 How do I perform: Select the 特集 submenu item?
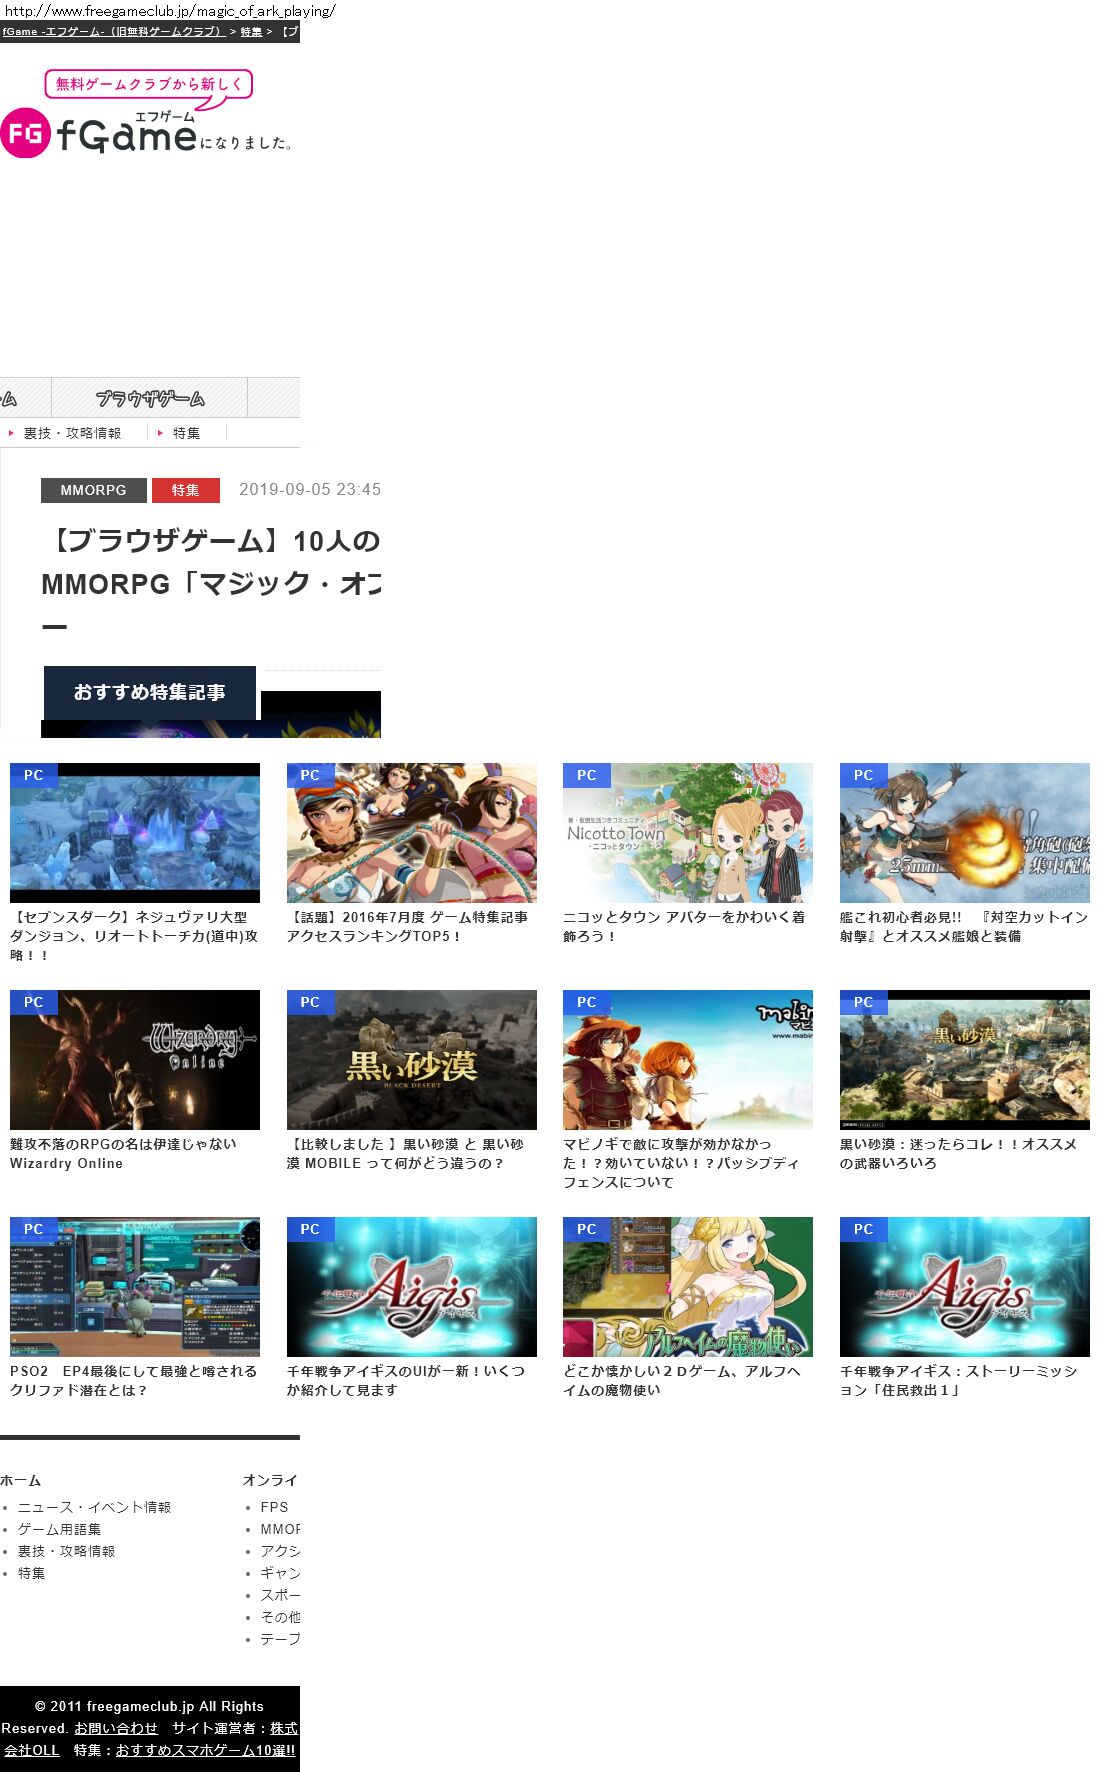(186, 433)
